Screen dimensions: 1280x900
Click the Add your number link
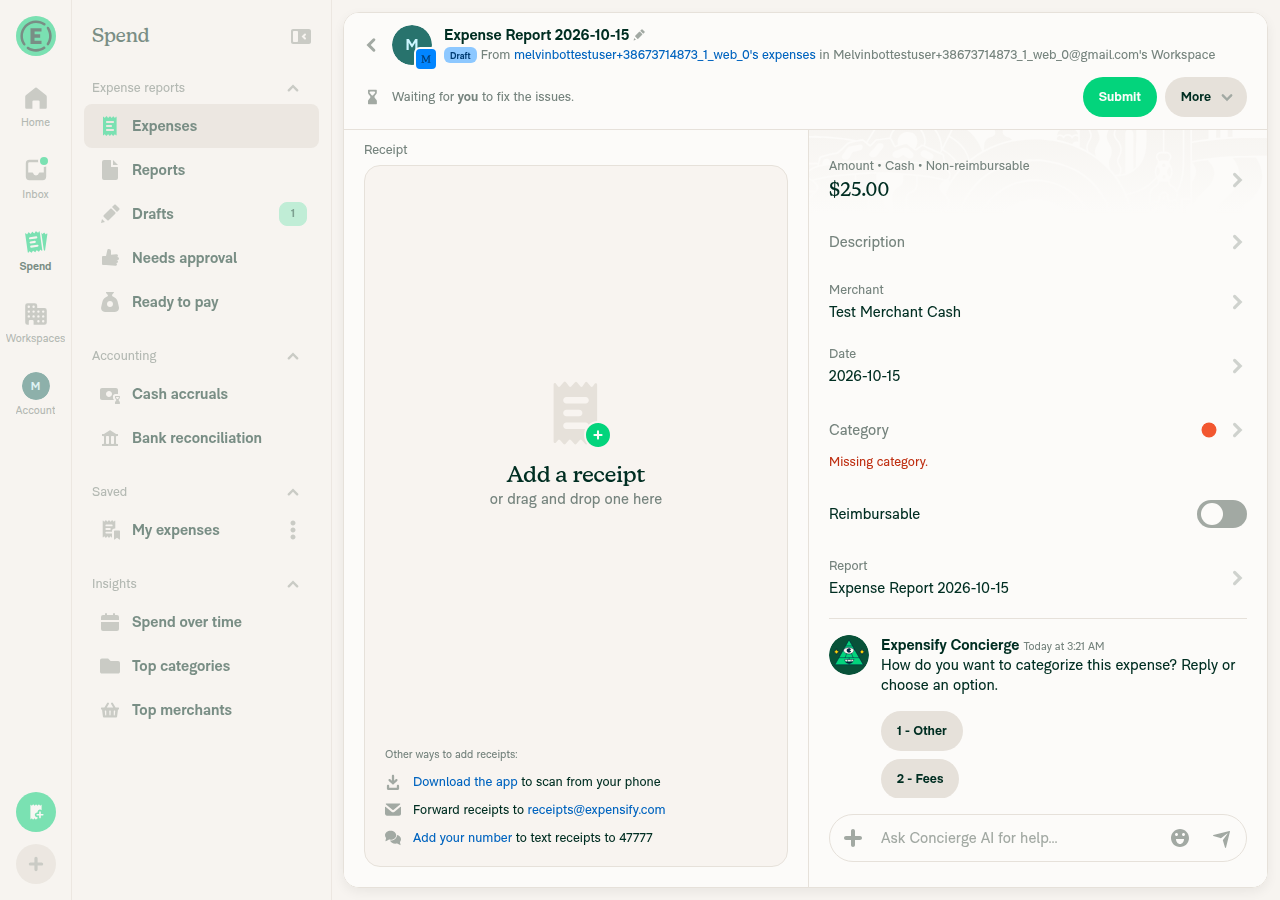462,838
